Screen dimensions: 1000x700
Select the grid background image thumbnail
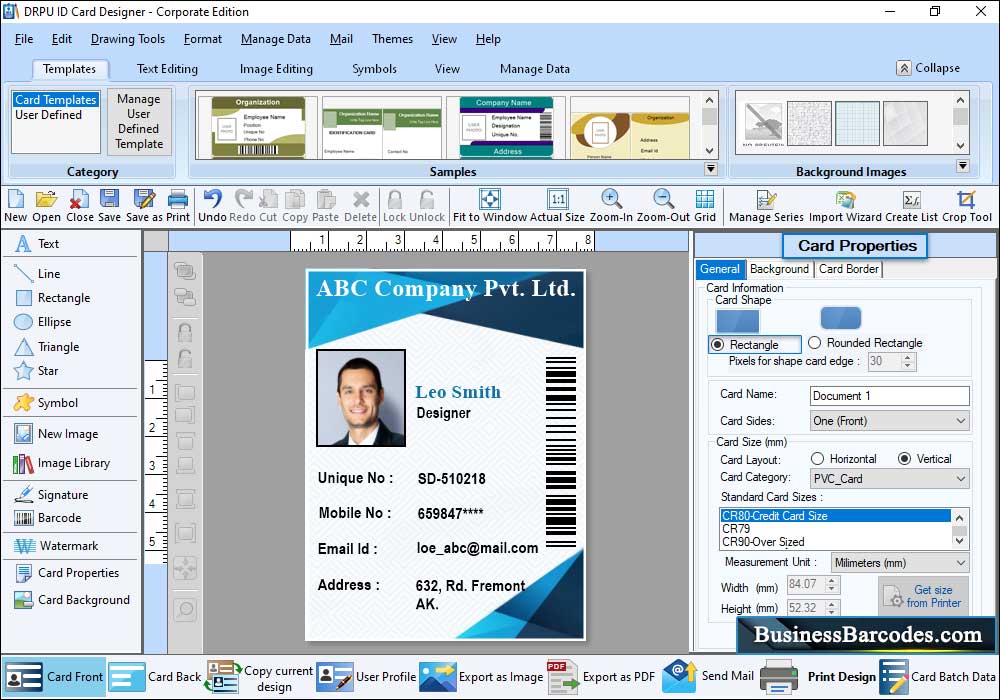coord(857,124)
